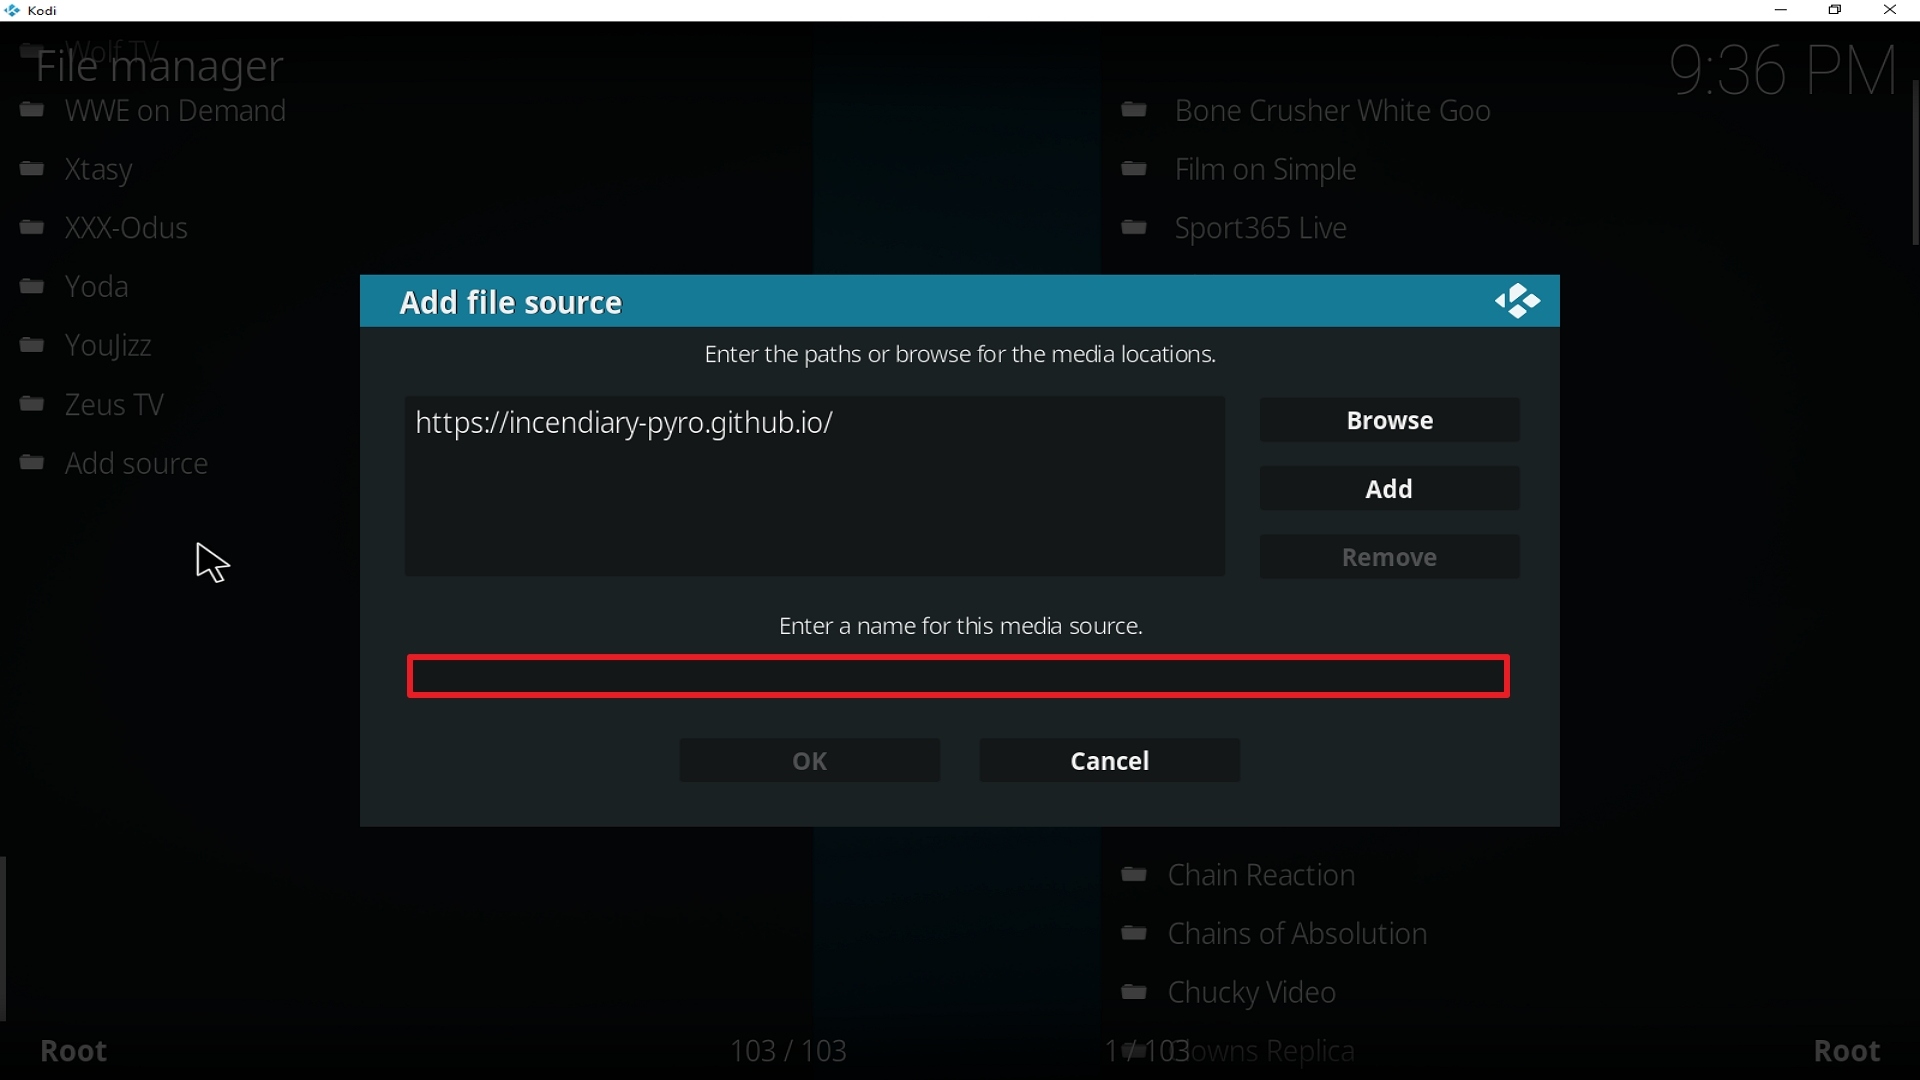Click the Add path button
This screenshot has height=1080, width=1920.
[1390, 489]
